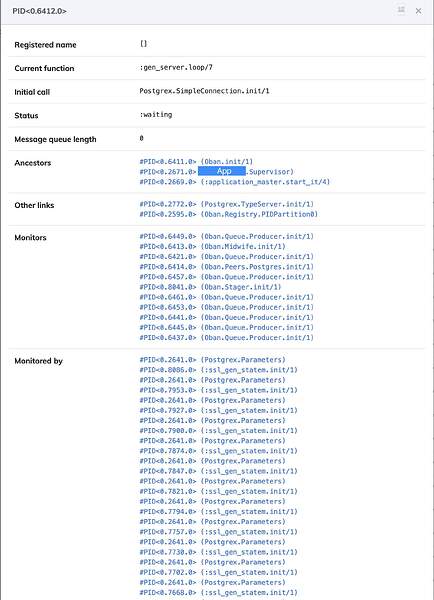This screenshot has width=434, height=600.
Task: Open monitored Oban.Midwife process PID<0.6413.0>
Action: coord(212,246)
